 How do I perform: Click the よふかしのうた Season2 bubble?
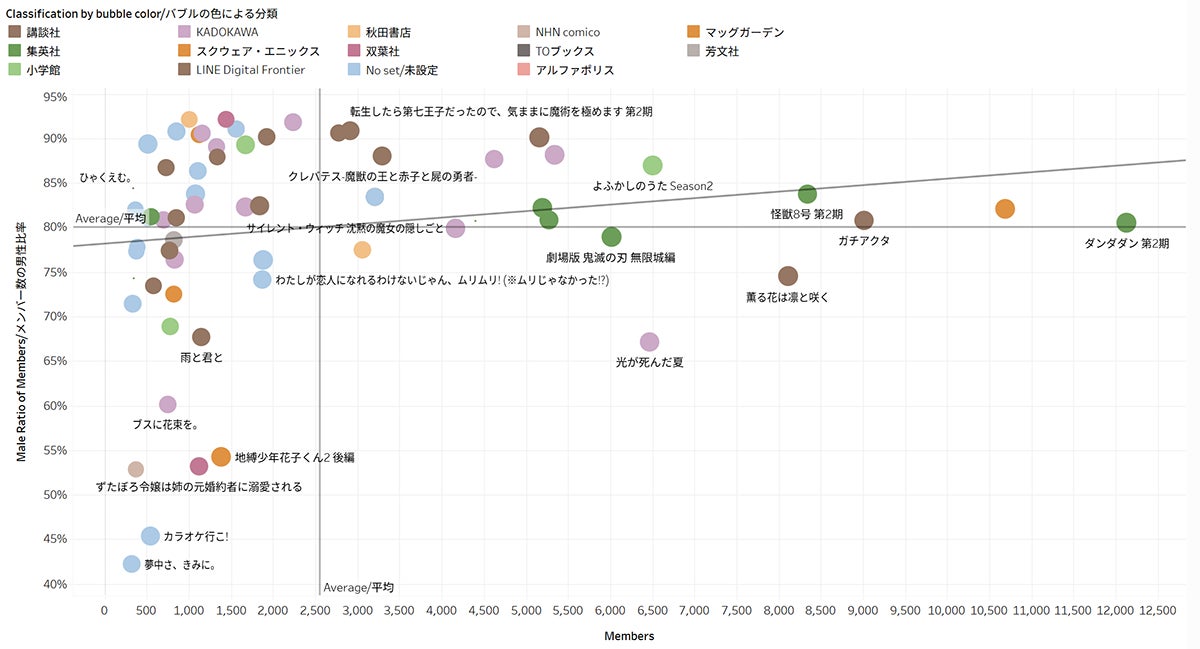coord(653,165)
